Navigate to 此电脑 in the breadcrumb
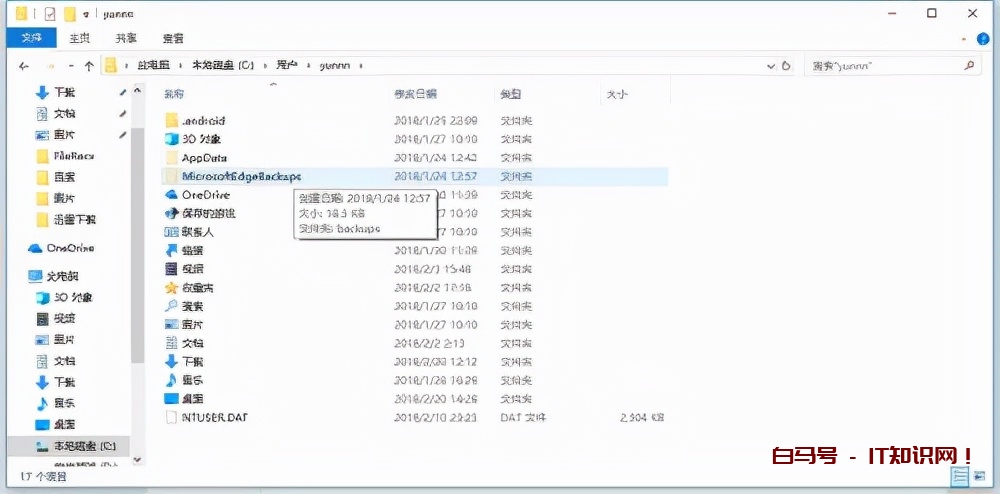The height and width of the screenshot is (494, 1000). [x=156, y=66]
